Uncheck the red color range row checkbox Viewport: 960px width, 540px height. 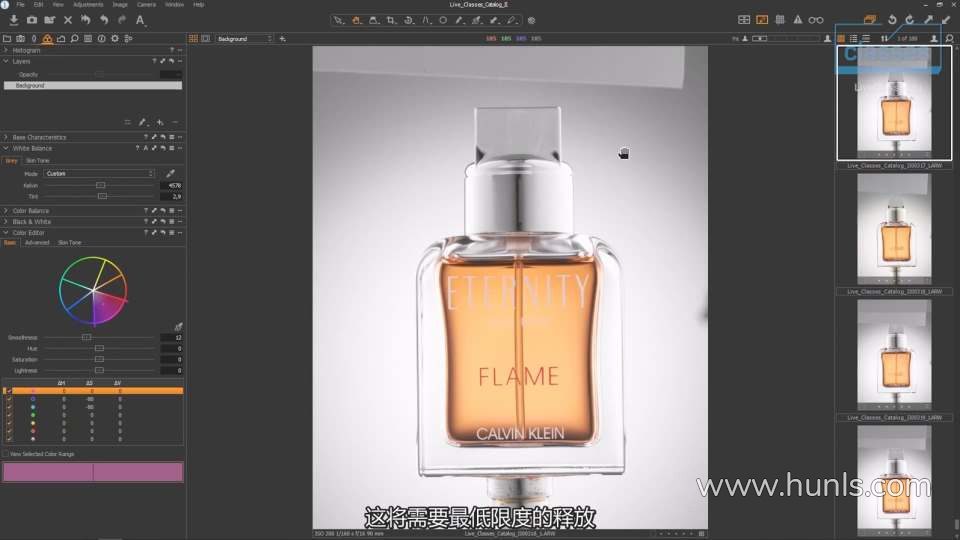pos(9,430)
